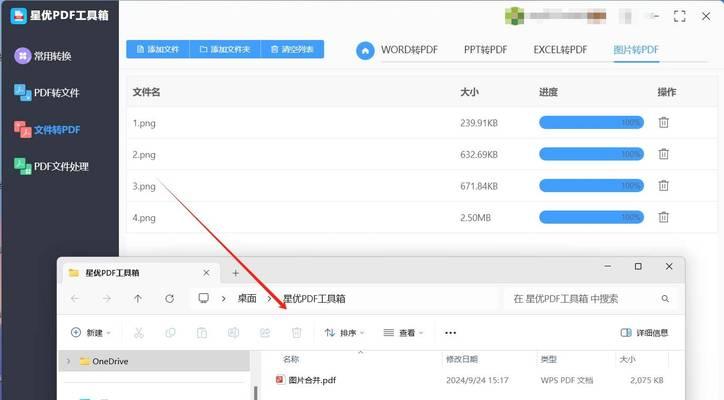This screenshot has height=400, width=724.
Task: Click the Cut icon in Explorer toolbar
Action: pyautogui.click(x=139, y=333)
